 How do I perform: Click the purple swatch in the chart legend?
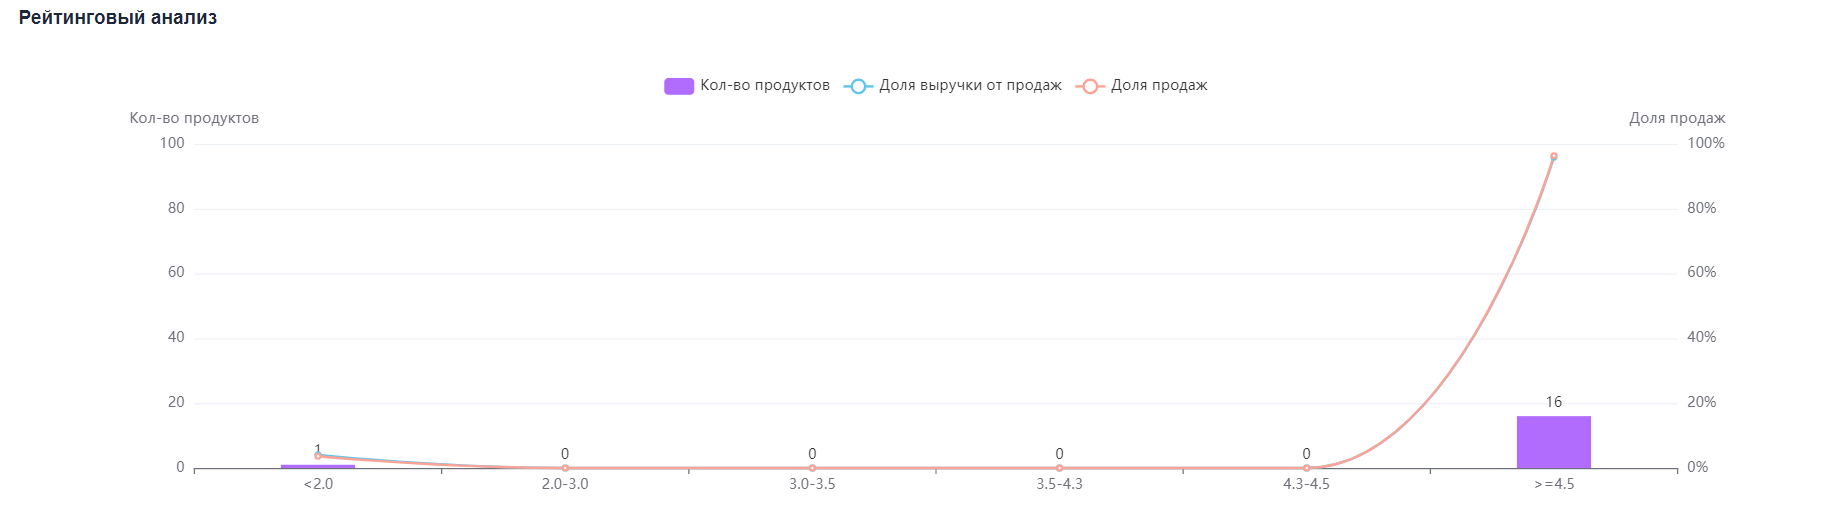(x=678, y=86)
